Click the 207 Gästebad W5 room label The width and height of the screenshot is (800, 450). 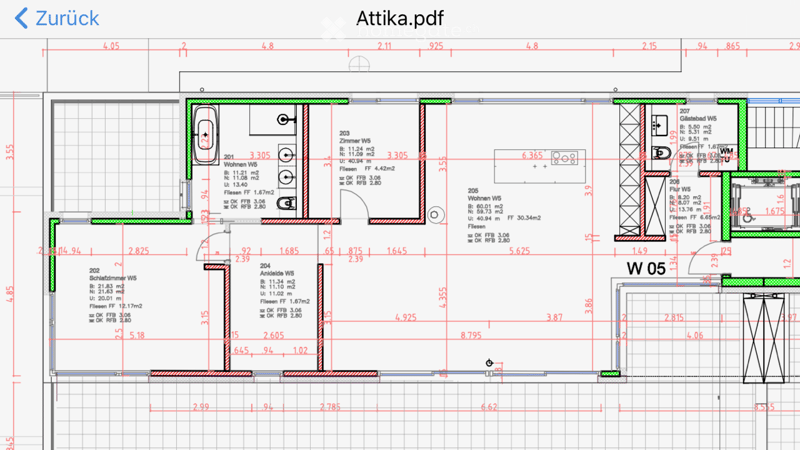[x=697, y=115]
